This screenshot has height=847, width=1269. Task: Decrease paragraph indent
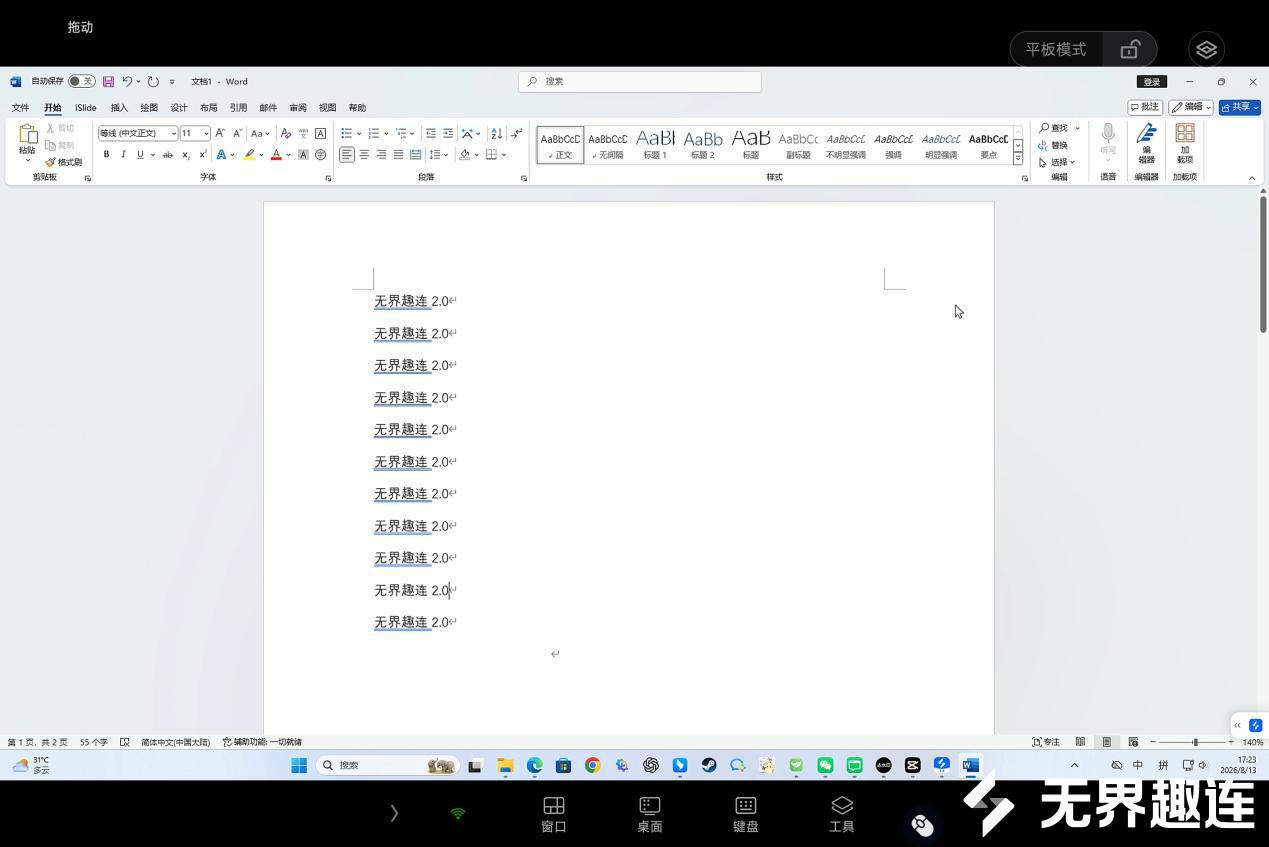coord(431,133)
